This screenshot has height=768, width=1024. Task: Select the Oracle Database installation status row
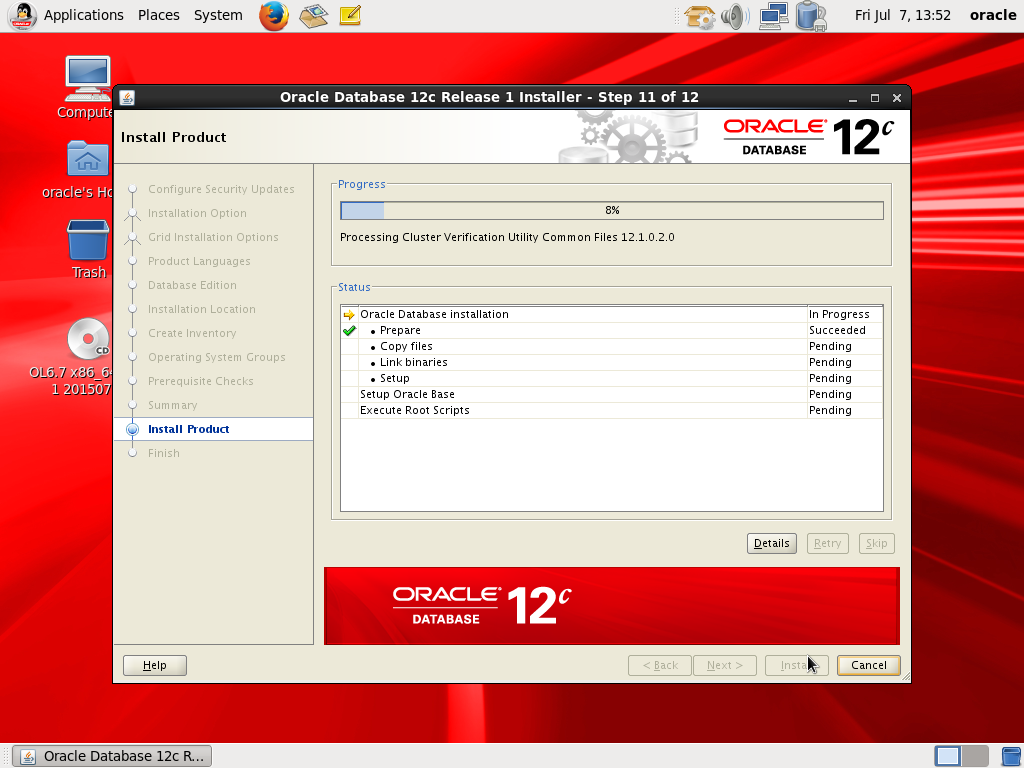coord(612,314)
